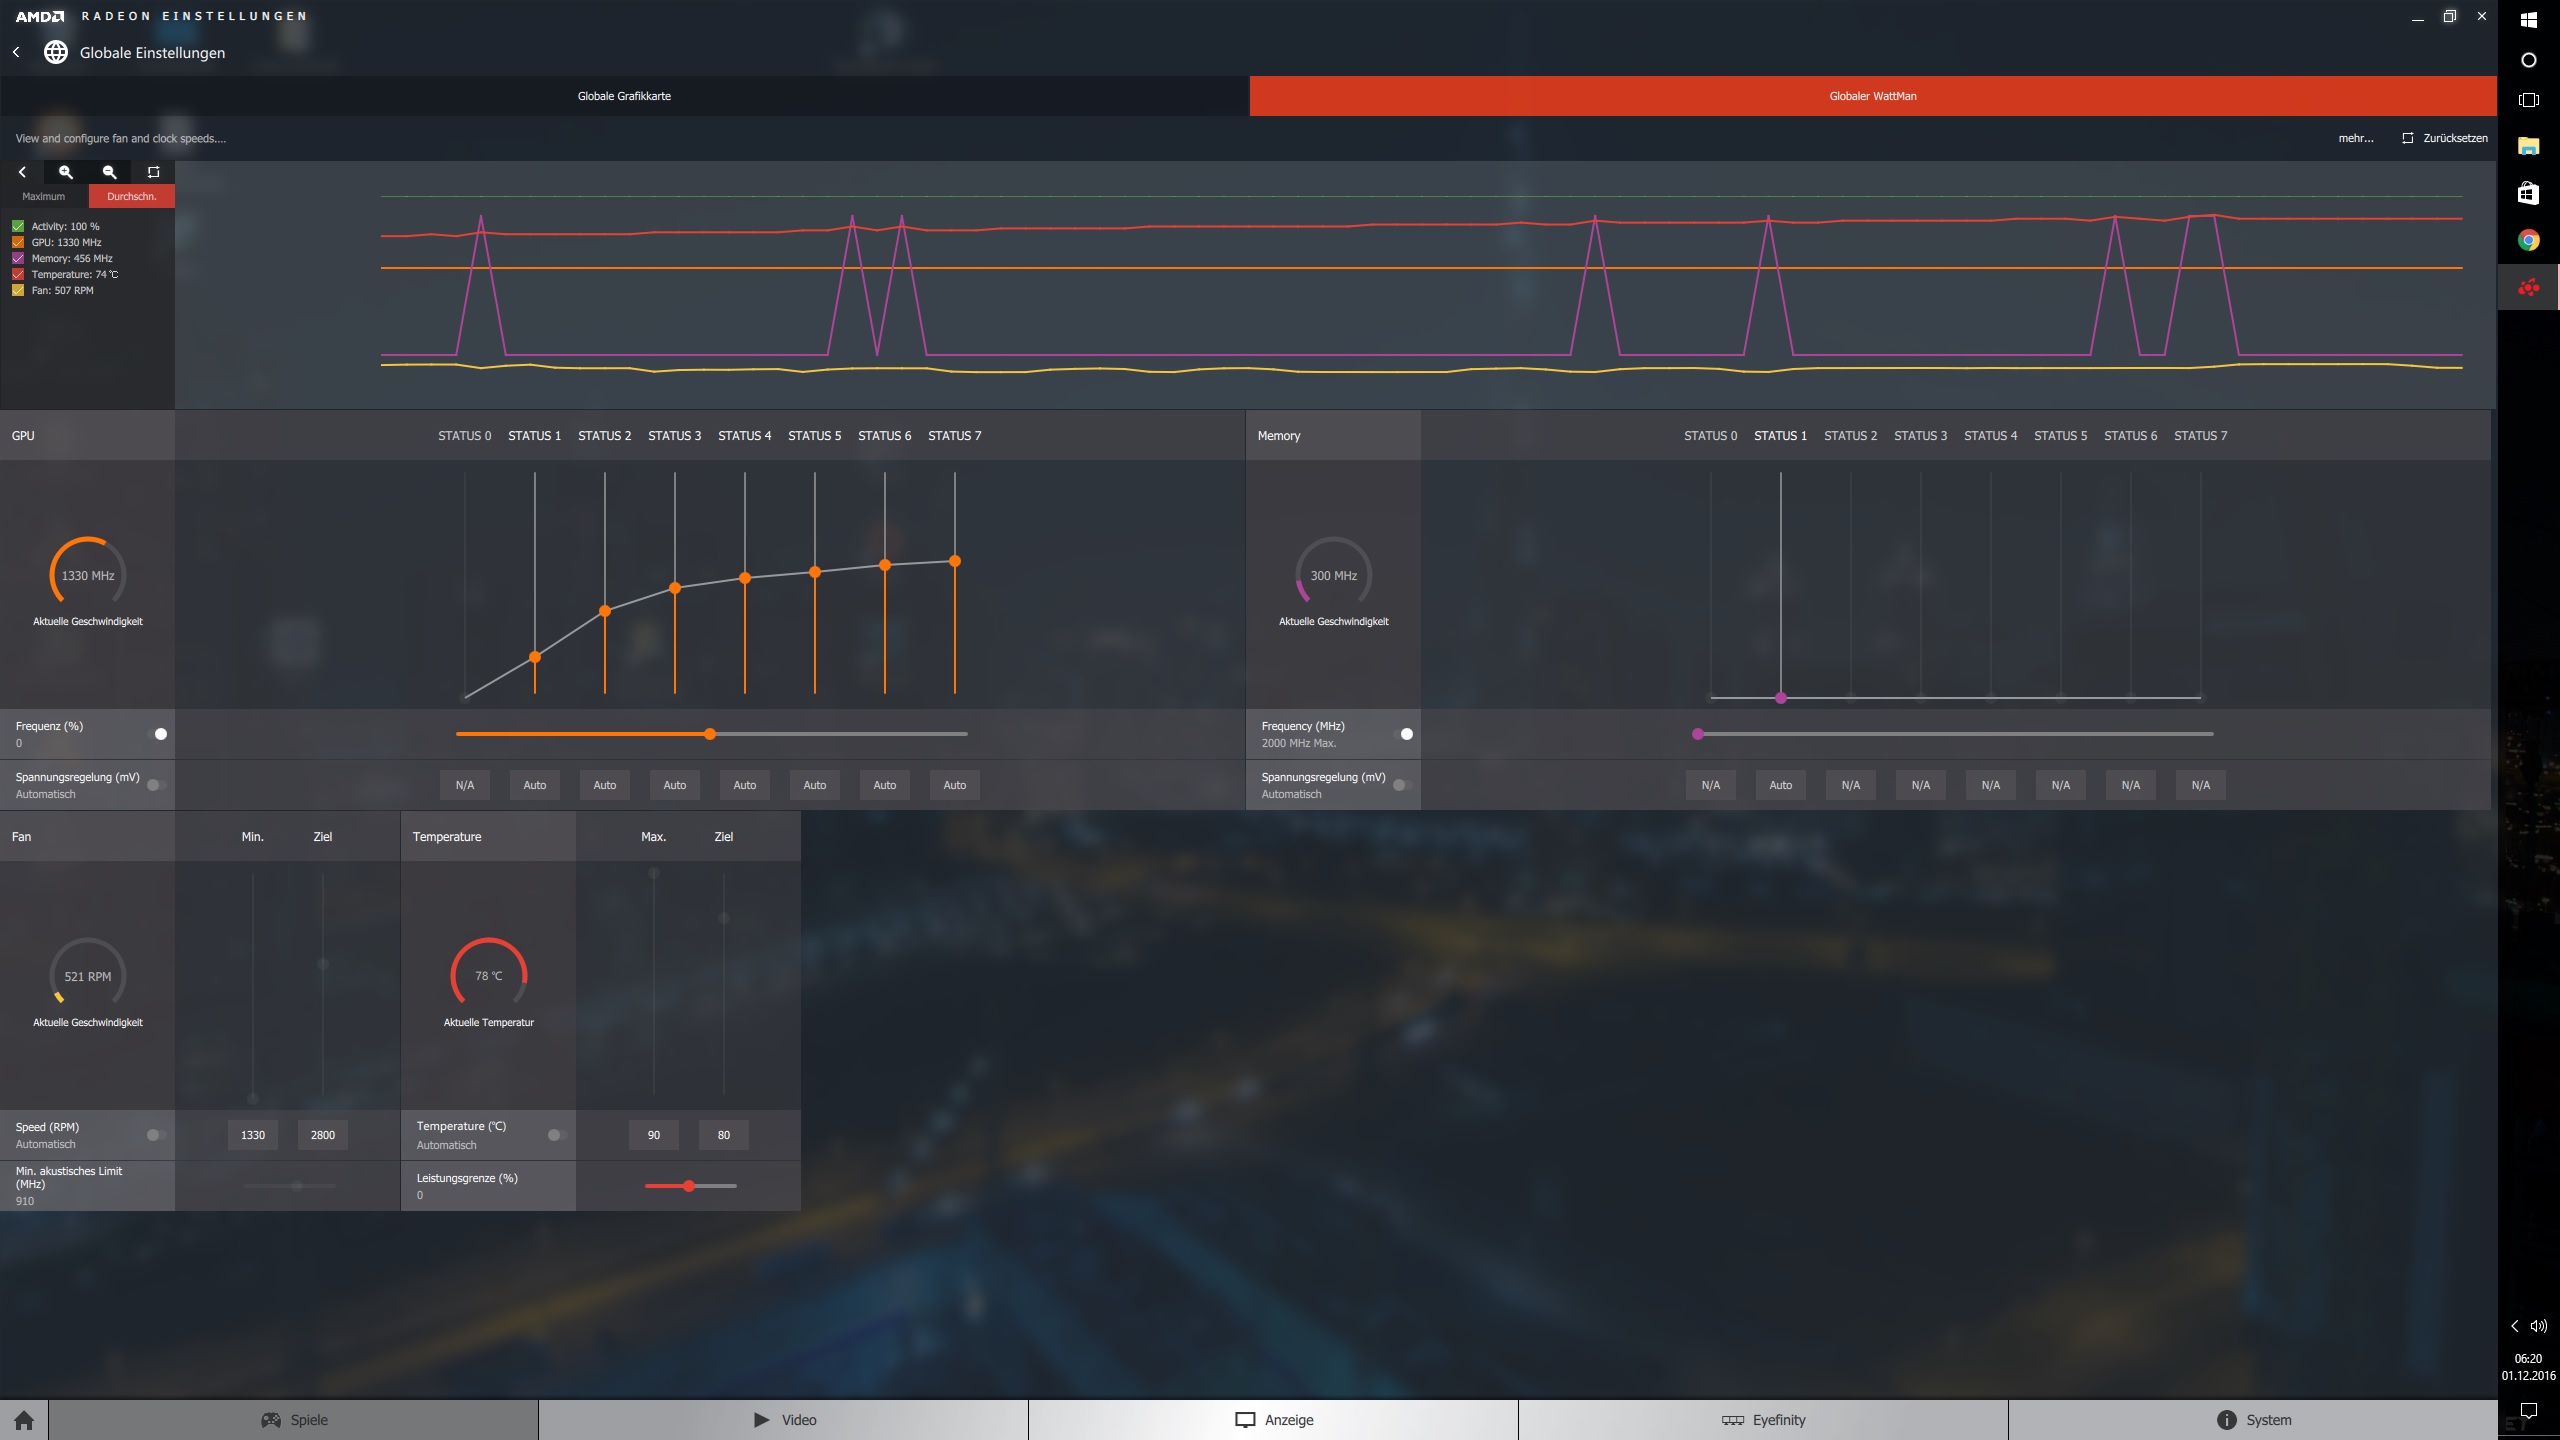Uncheck the Temperature graph checkbox
Viewport: 2560px width, 1440px height.
point(18,274)
